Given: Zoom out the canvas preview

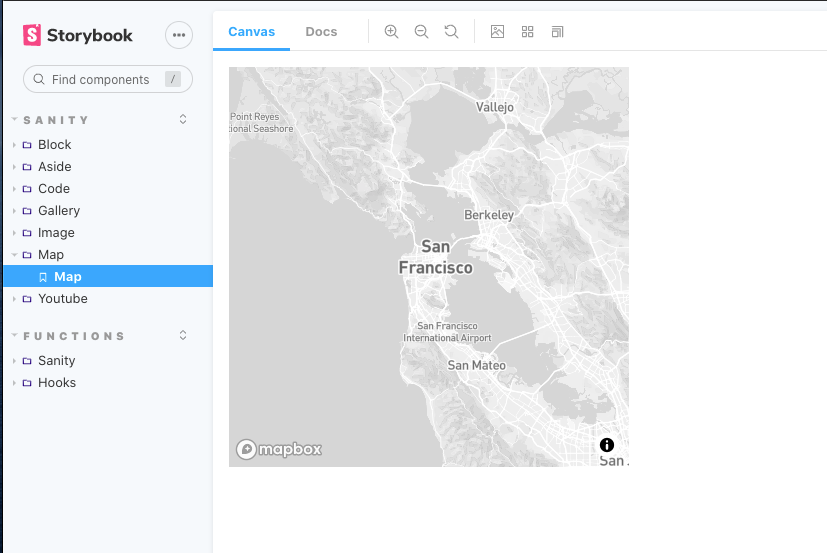Looking at the screenshot, I should tap(421, 32).
